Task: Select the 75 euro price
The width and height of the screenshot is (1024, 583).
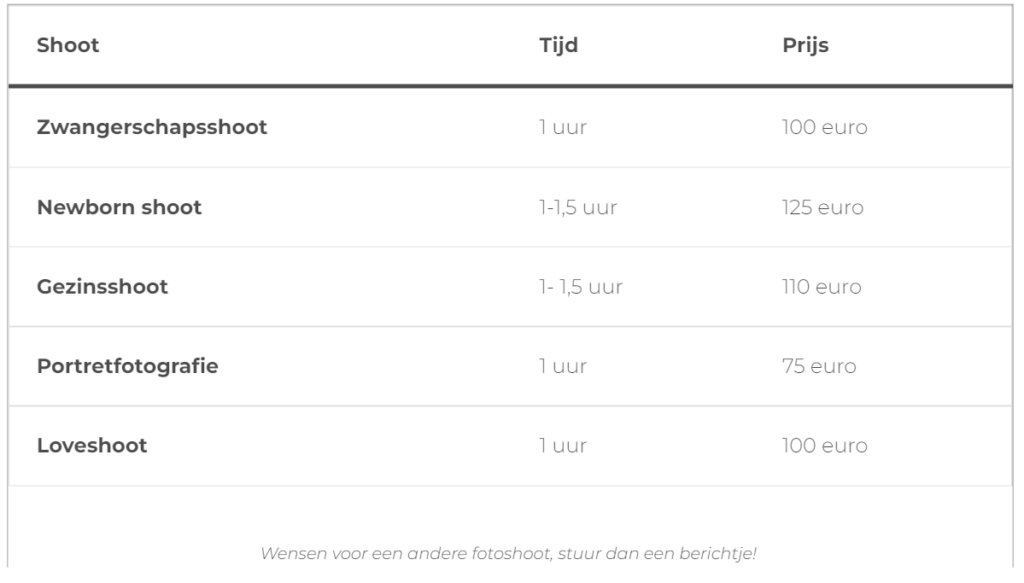Action: tap(818, 366)
